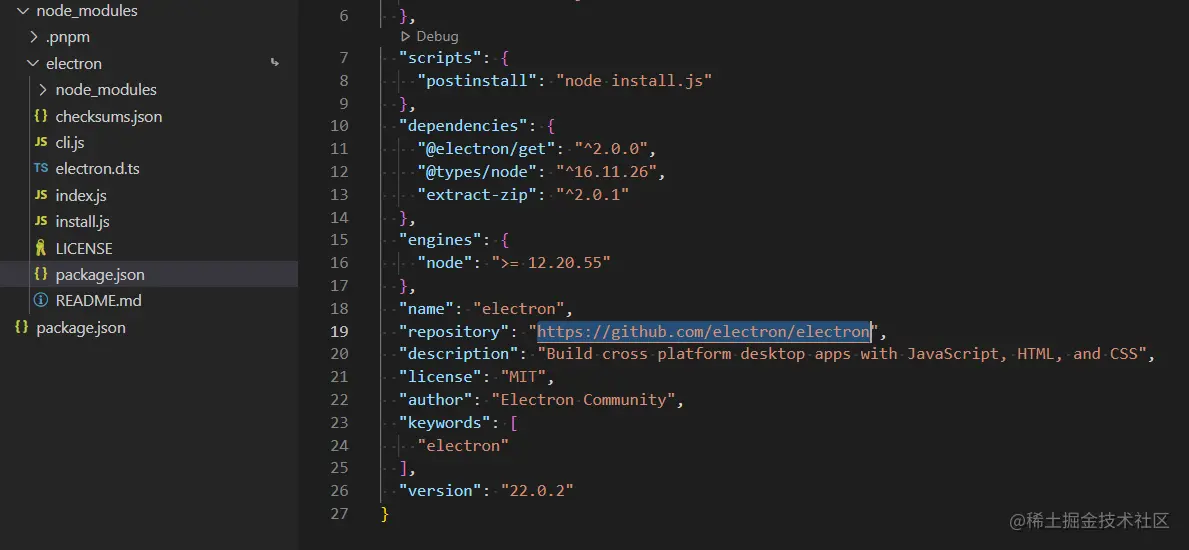Click the "node install.js" value
Viewport: 1189px width, 550px height.
tap(634, 80)
